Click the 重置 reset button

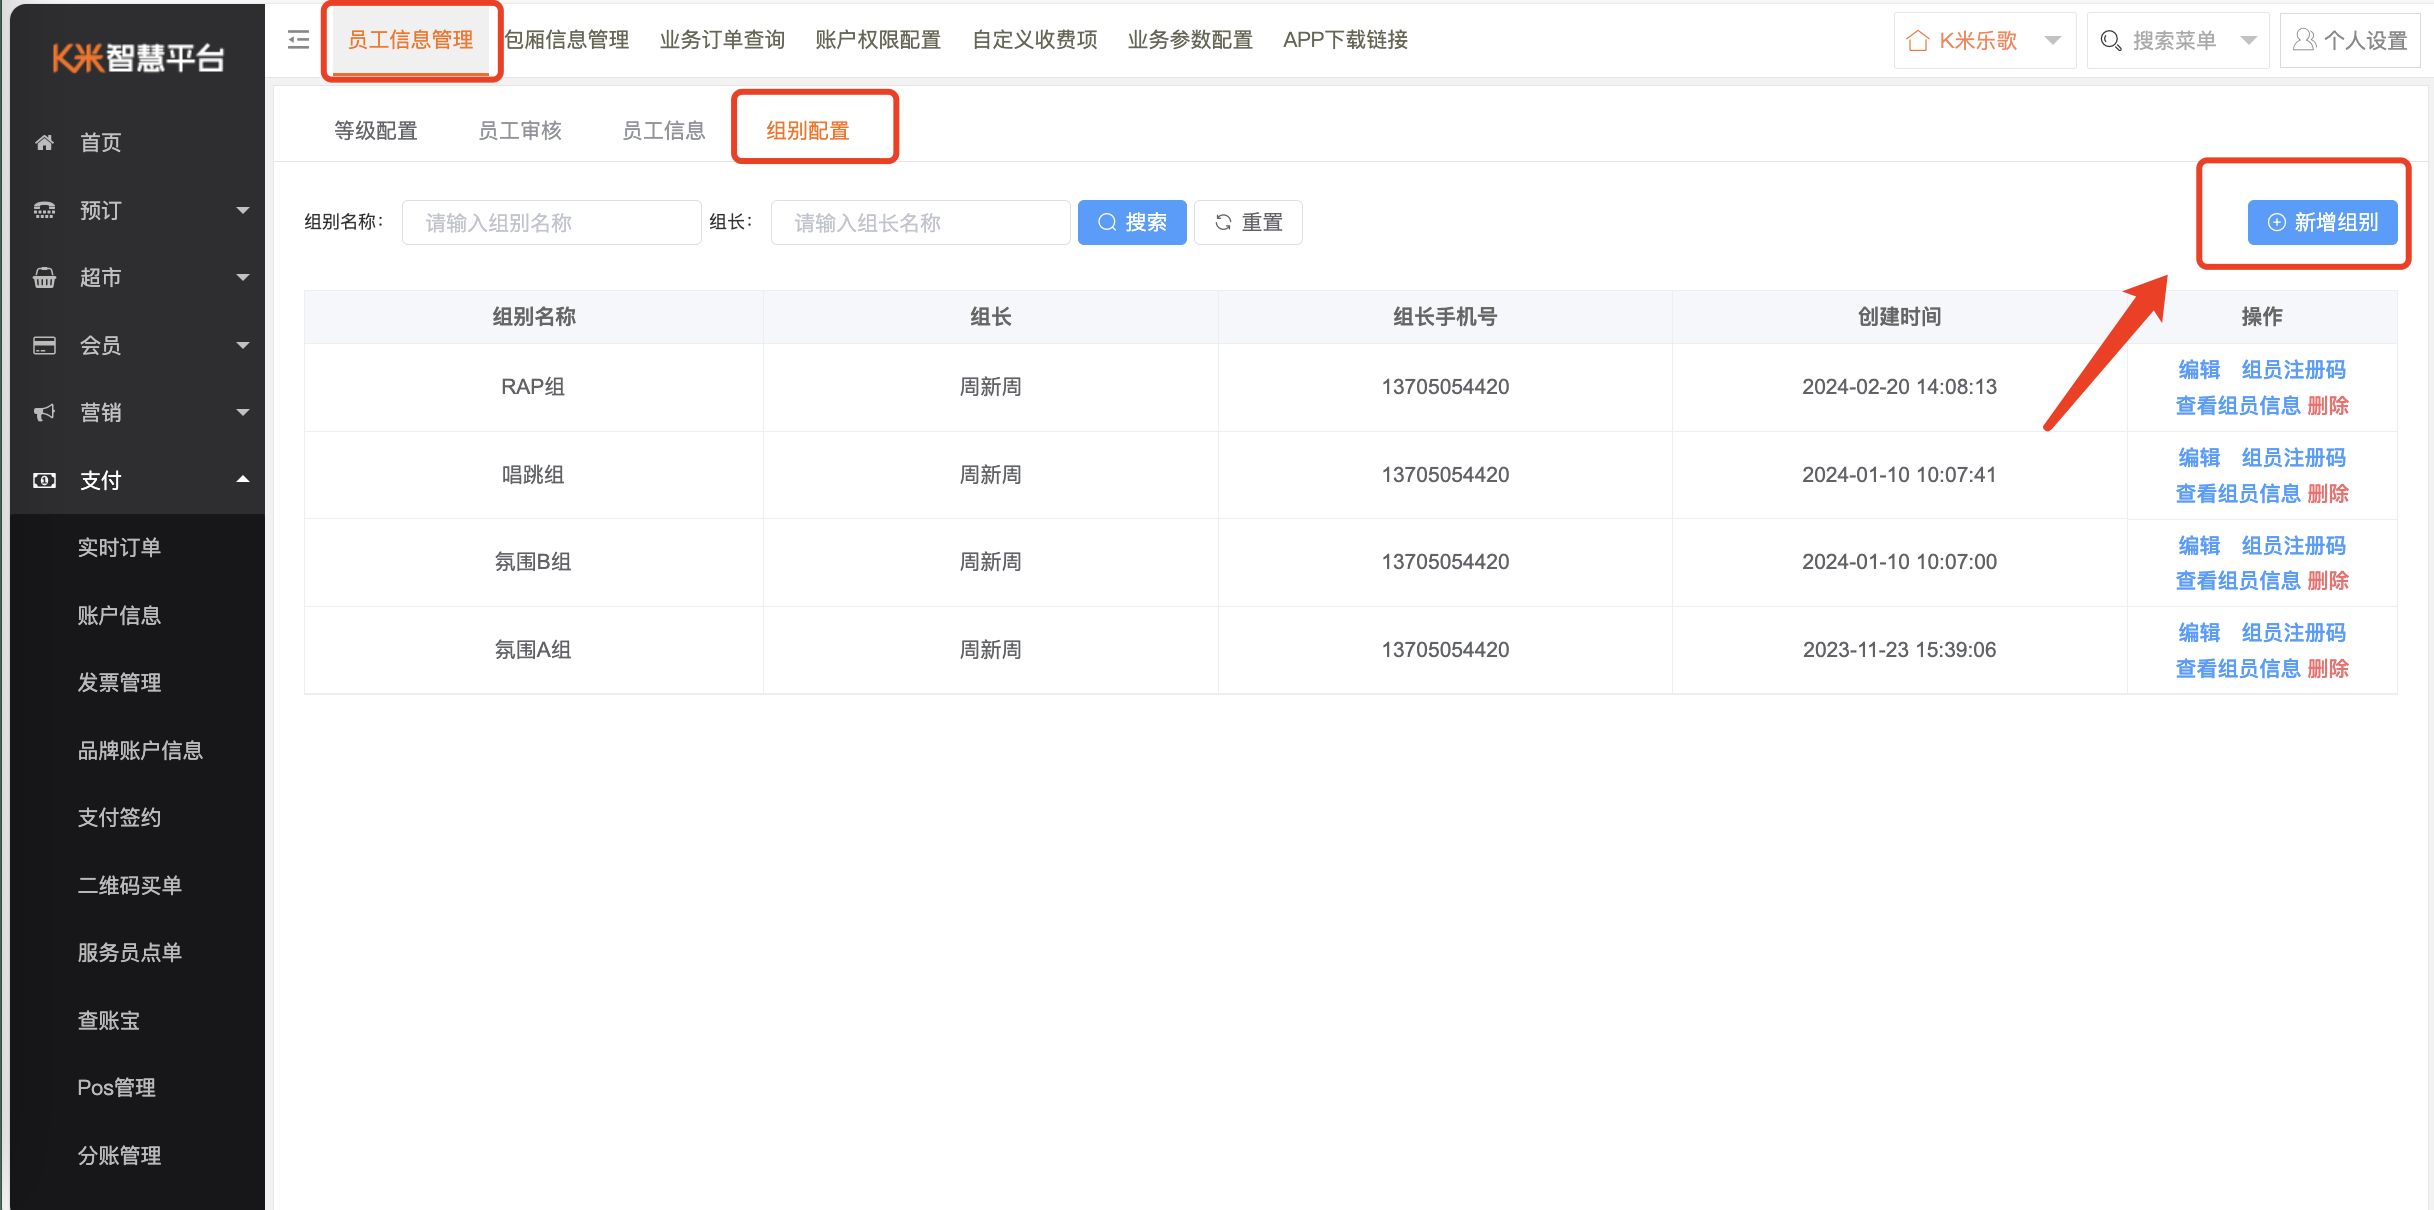[1248, 222]
